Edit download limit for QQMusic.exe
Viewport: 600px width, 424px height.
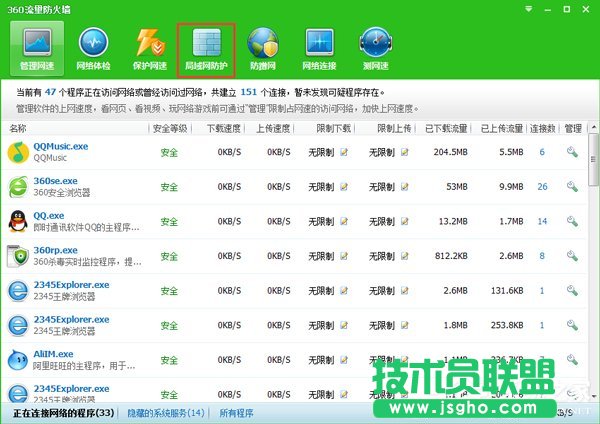click(x=344, y=152)
